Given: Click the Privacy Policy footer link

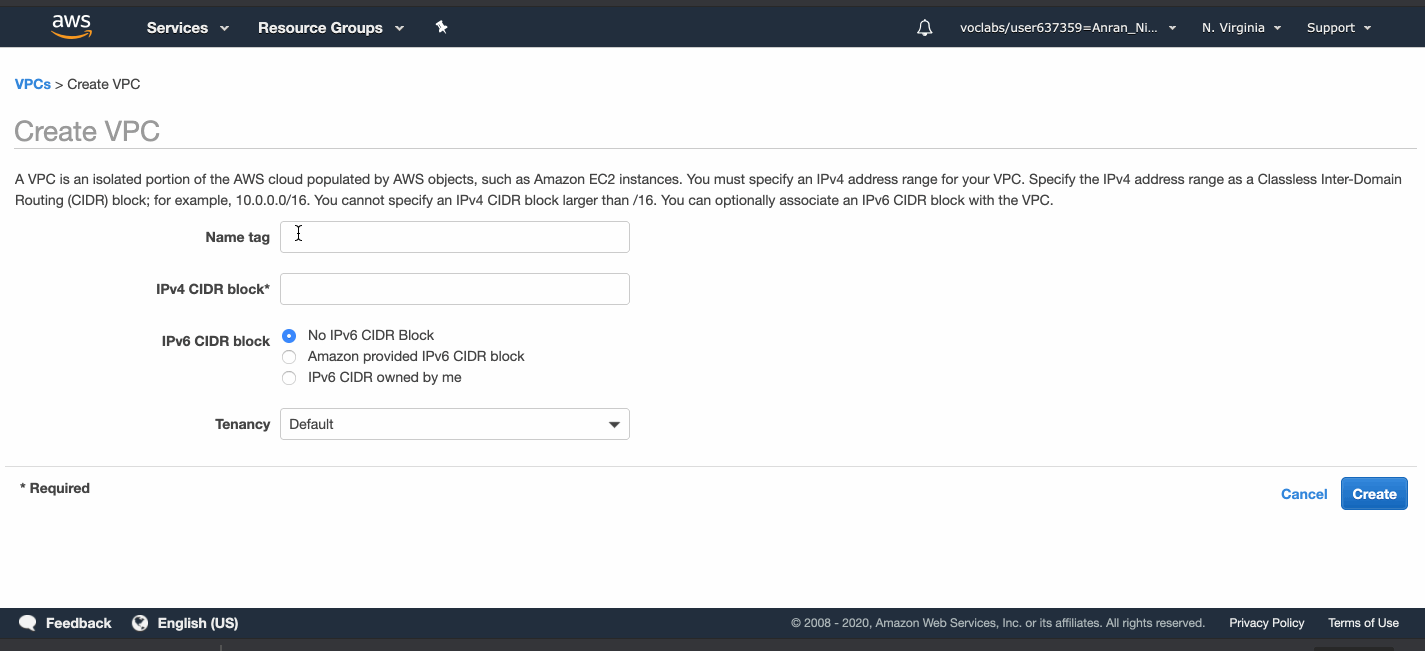Looking at the screenshot, I should (x=1266, y=622).
